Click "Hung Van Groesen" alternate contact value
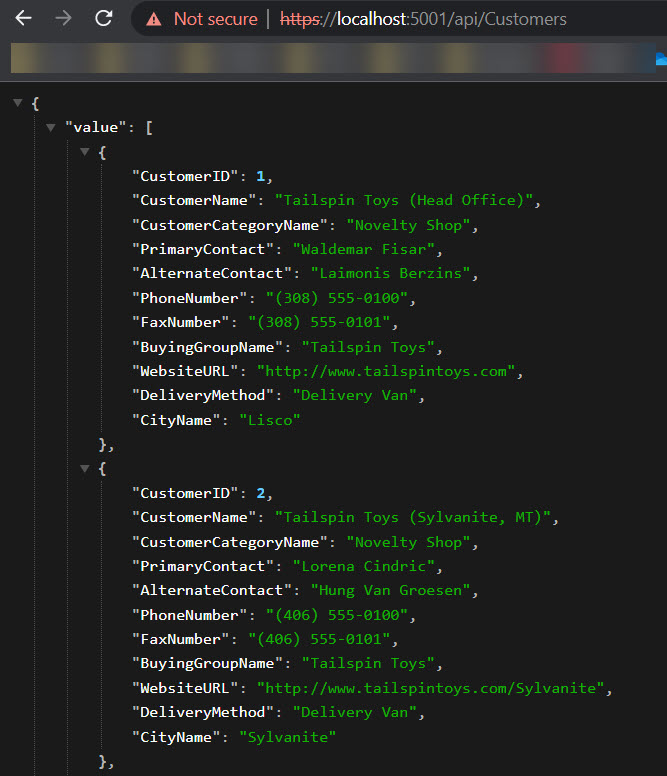This screenshot has height=776, width=667. pos(390,590)
